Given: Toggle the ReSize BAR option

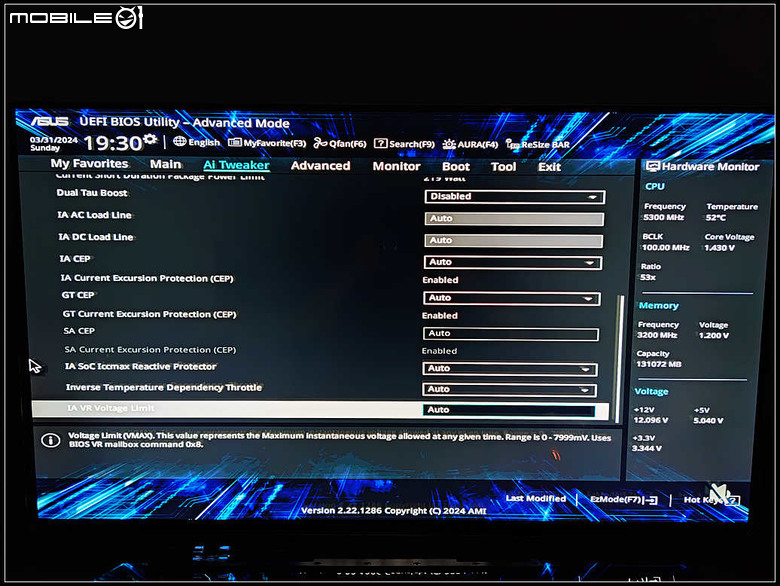Looking at the screenshot, I should 538,145.
